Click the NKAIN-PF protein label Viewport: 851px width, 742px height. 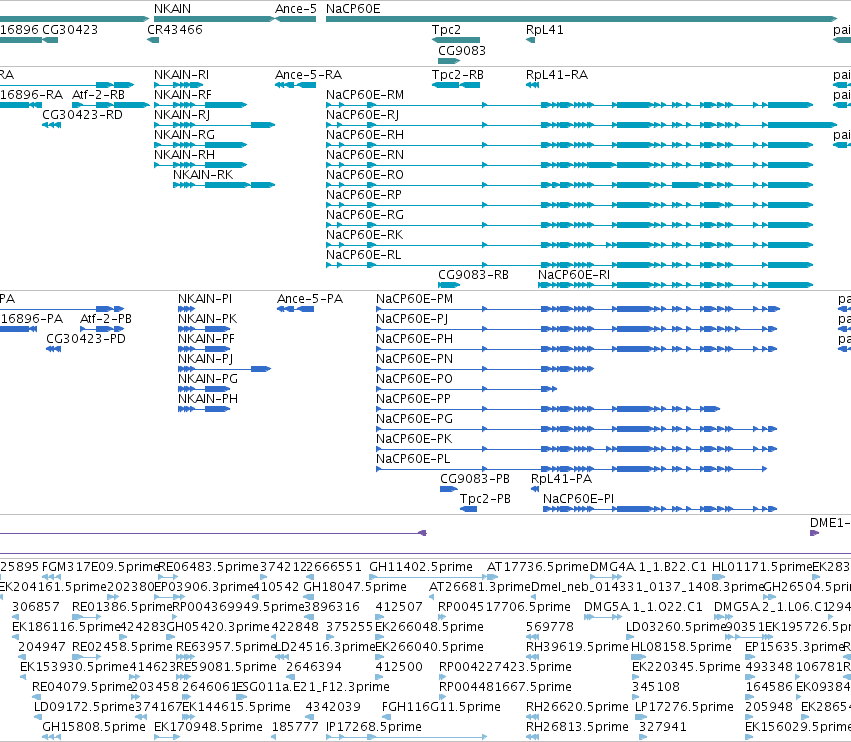pos(206,339)
